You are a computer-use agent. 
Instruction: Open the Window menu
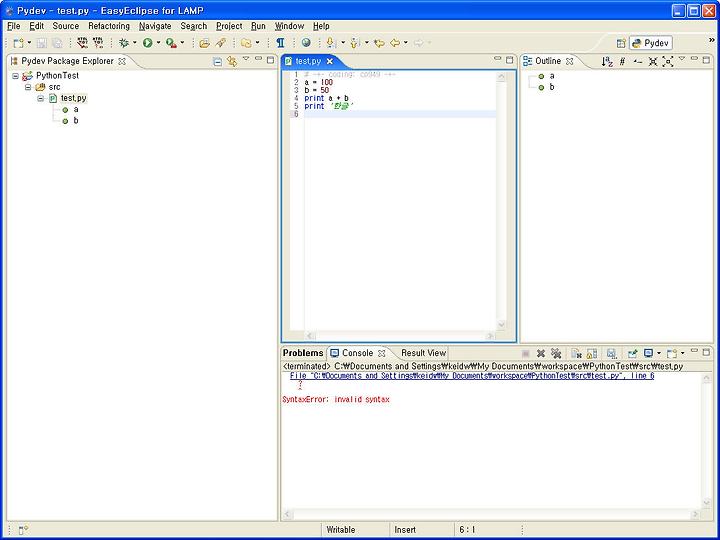click(x=289, y=26)
